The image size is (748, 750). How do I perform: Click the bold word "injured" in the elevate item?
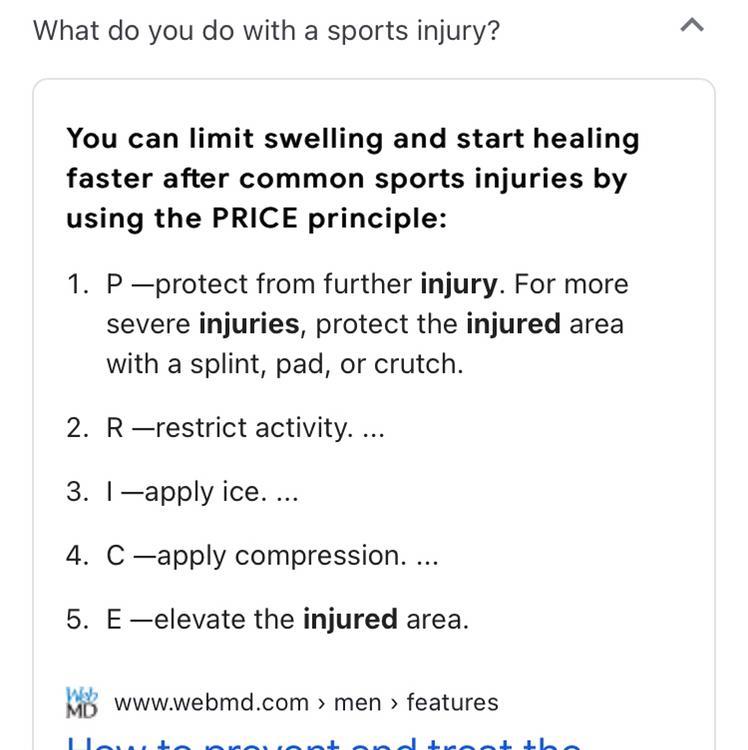350,619
